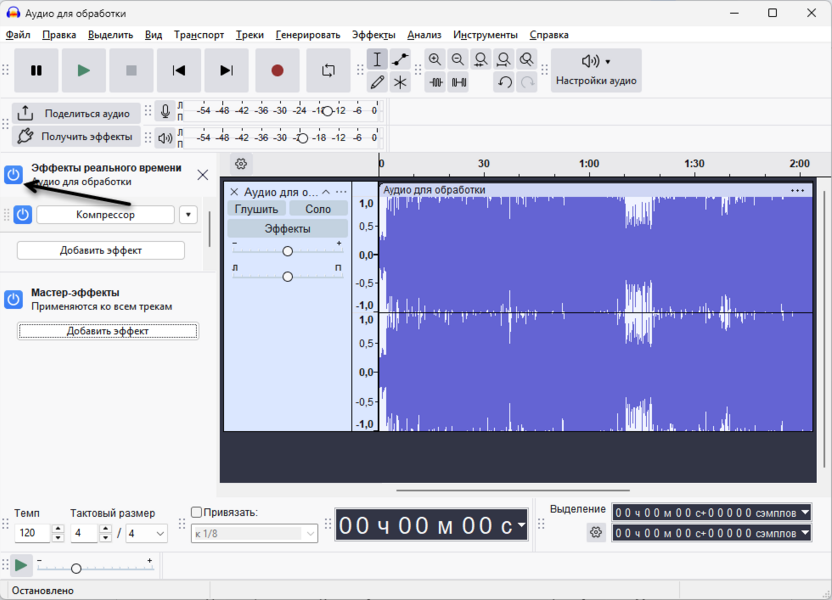
Task: Open the Анализ menu
Action: 424,35
